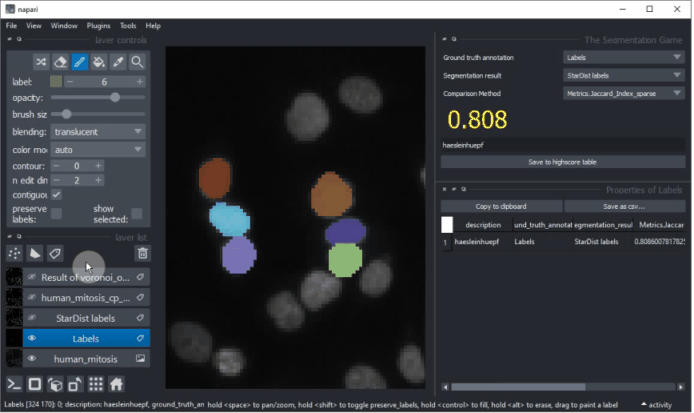Open Ground truth annotation dropdown
The height and width of the screenshot is (413, 694).
[624, 58]
